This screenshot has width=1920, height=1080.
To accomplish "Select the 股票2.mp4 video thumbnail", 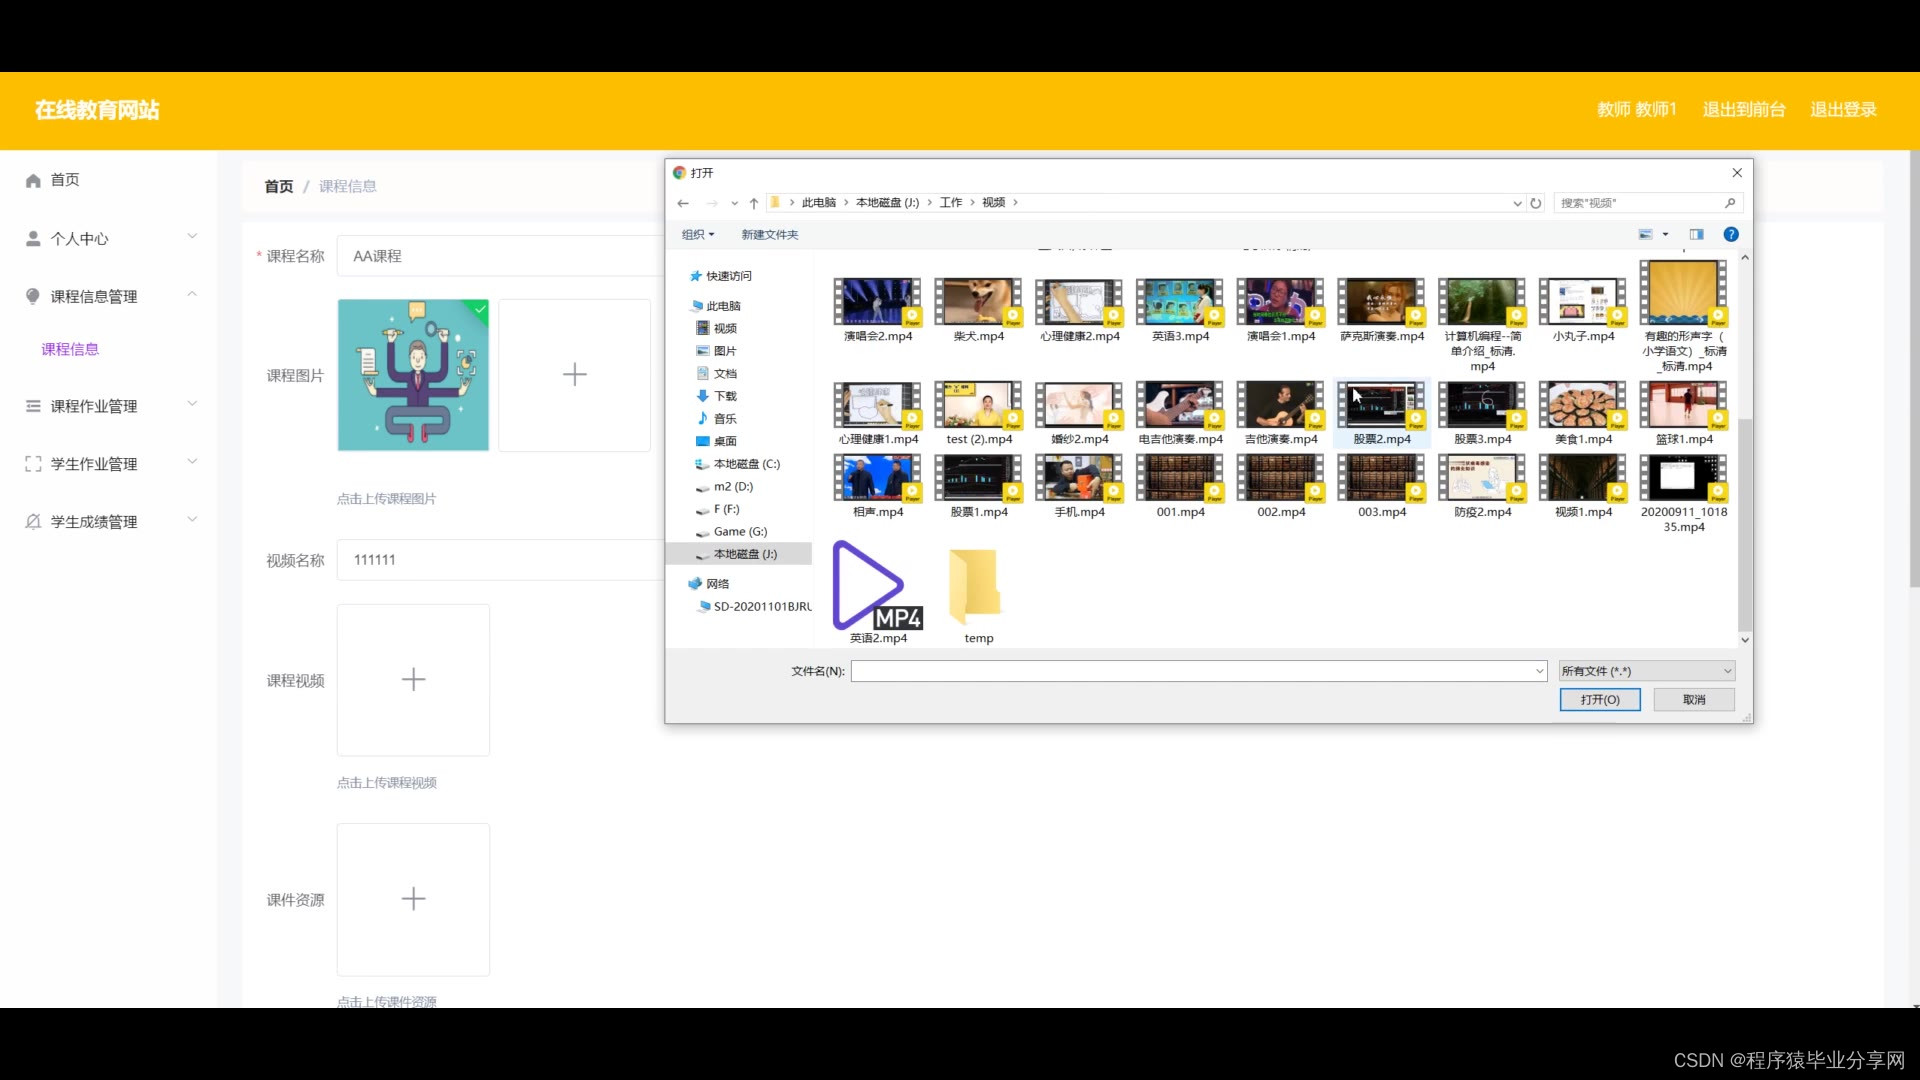I will [1381, 405].
